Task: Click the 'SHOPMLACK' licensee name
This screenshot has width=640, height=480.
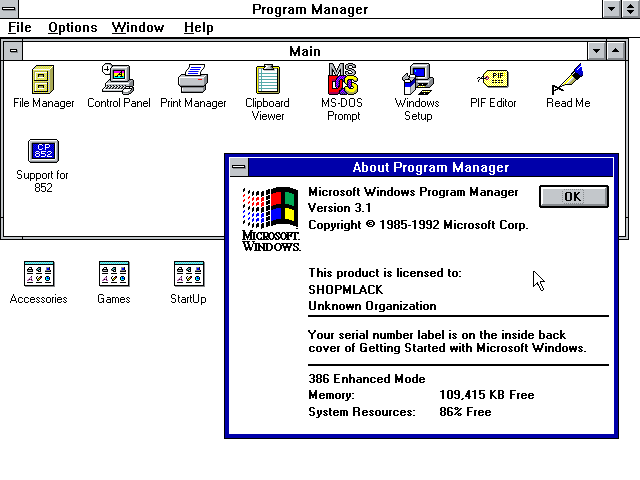Action: (346, 290)
